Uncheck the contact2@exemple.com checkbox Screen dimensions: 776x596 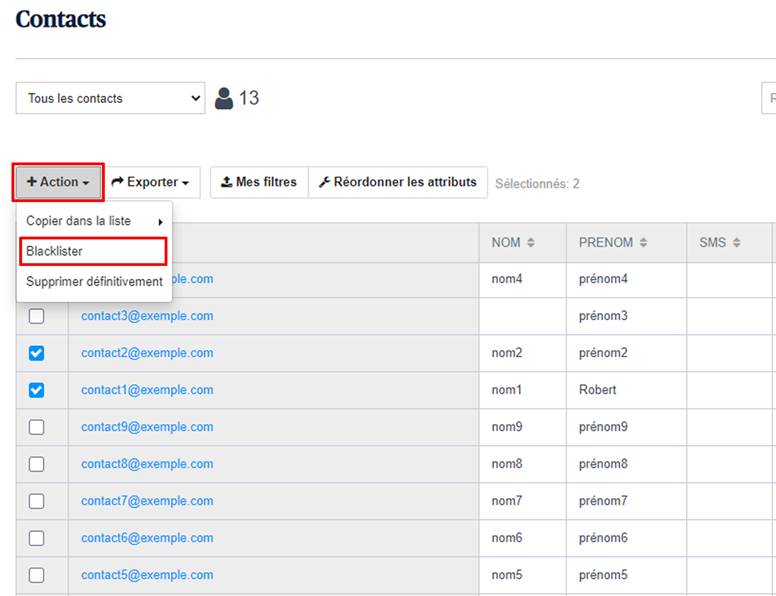(x=37, y=353)
